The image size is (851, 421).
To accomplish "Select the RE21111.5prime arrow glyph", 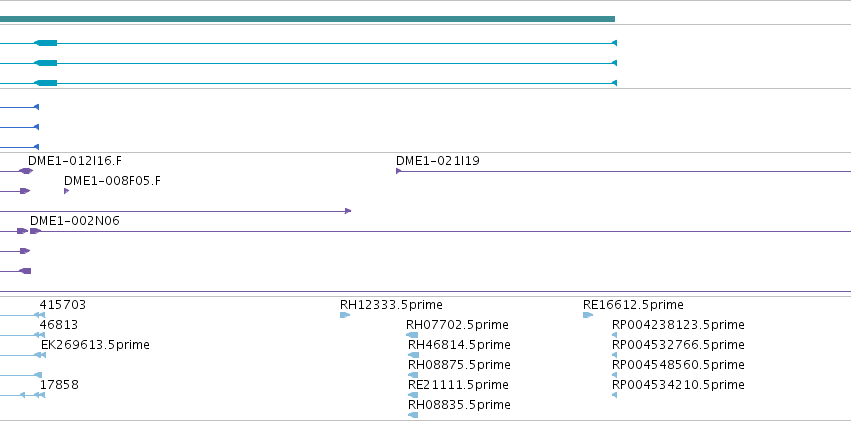I will pyautogui.click(x=413, y=395).
